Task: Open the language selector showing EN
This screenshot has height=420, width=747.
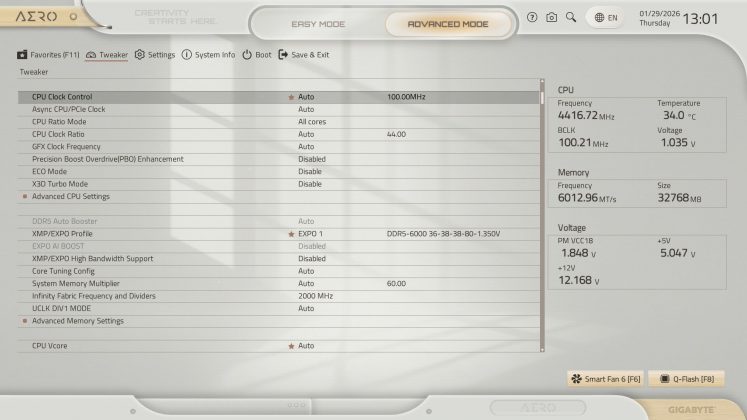Action: [605, 18]
